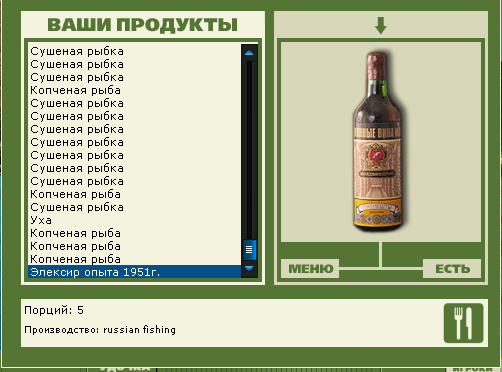
Task: Click the products list scroll-down arrow
Action: pos(249,268)
